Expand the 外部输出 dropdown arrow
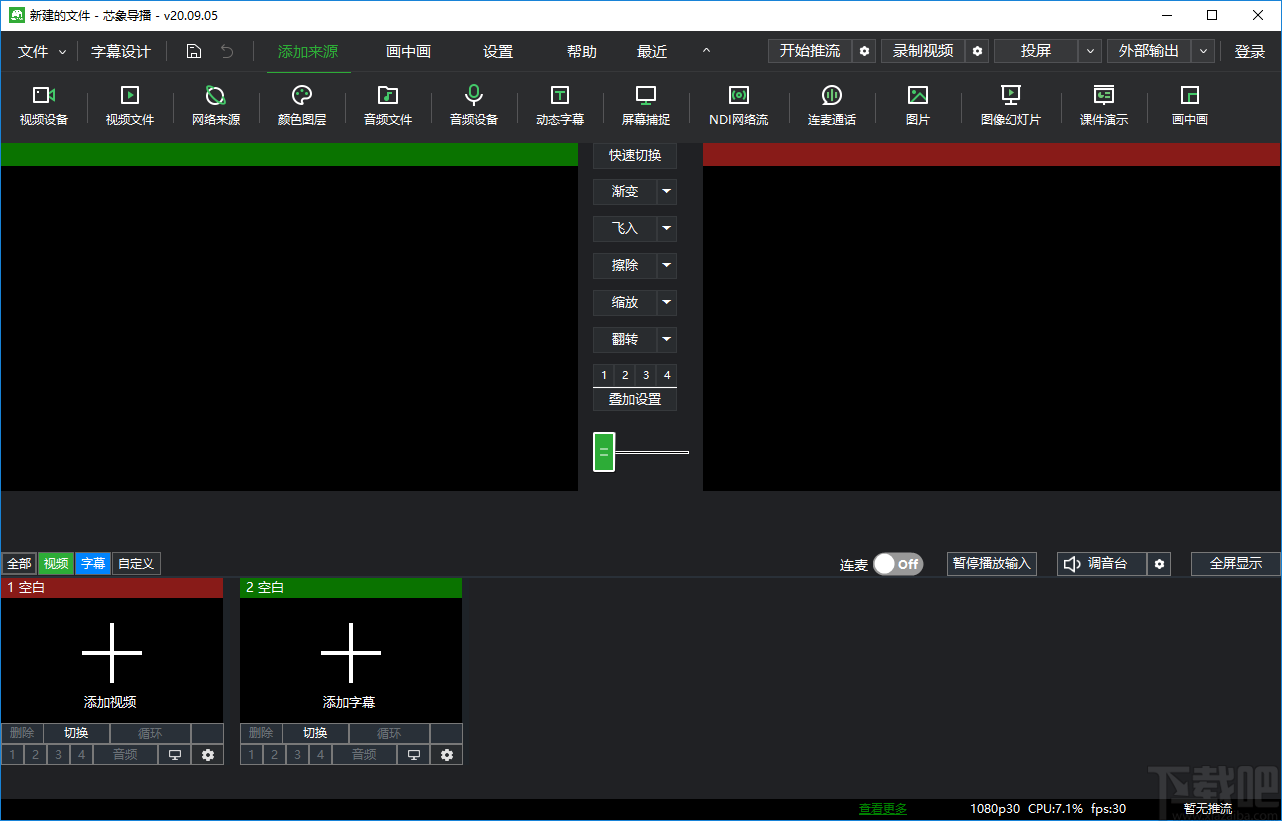 pyautogui.click(x=1204, y=51)
